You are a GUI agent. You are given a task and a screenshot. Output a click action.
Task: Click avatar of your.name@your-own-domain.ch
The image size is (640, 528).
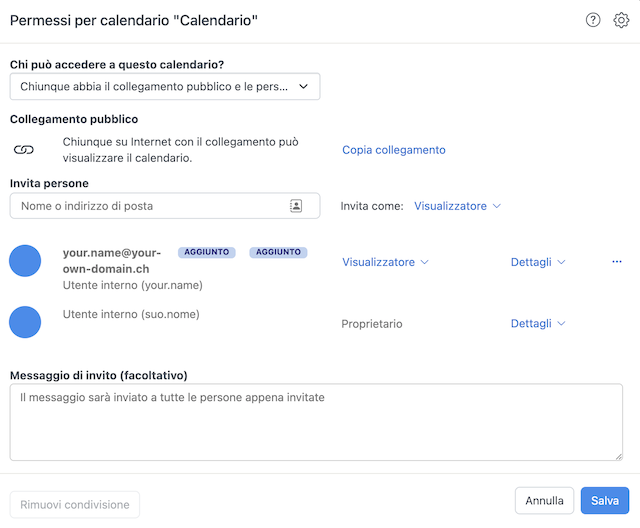(25, 261)
